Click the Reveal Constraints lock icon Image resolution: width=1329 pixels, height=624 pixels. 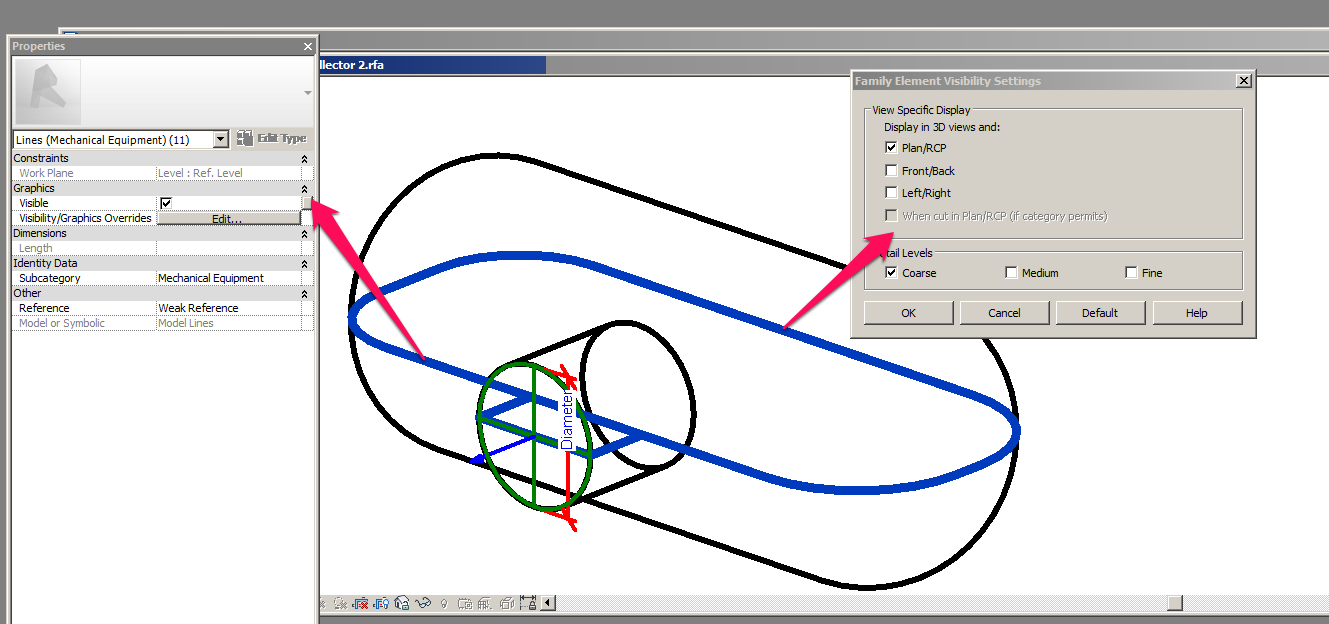(529, 603)
